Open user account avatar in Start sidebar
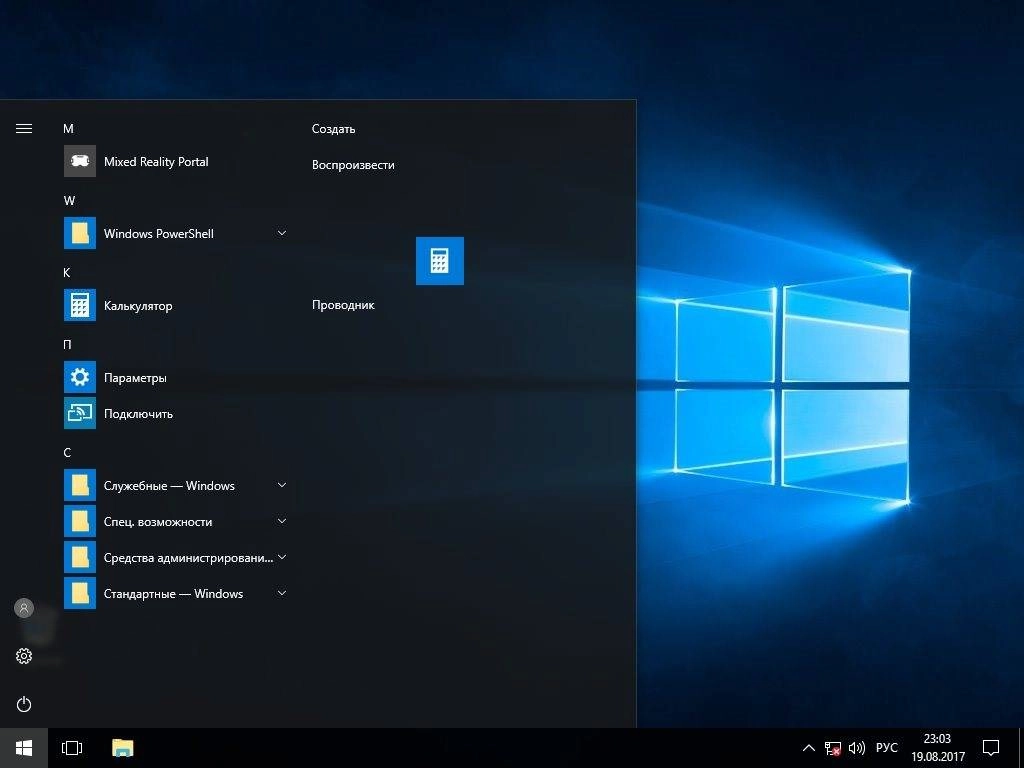Image resolution: width=1024 pixels, height=768 pixels. (24, 608)
